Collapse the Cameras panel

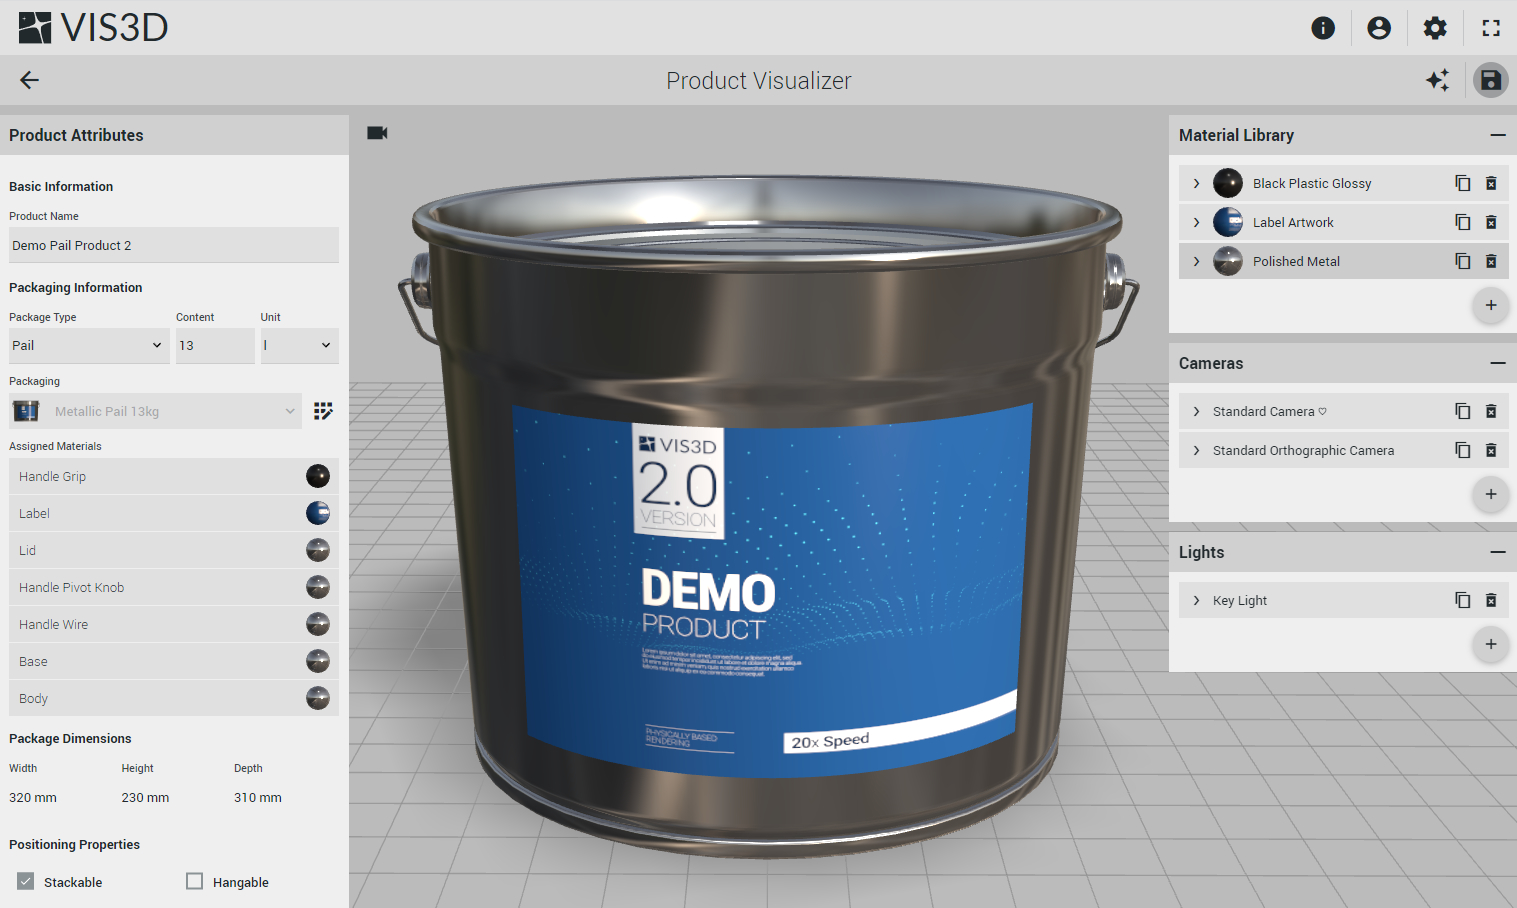[x=1497, y=362]
